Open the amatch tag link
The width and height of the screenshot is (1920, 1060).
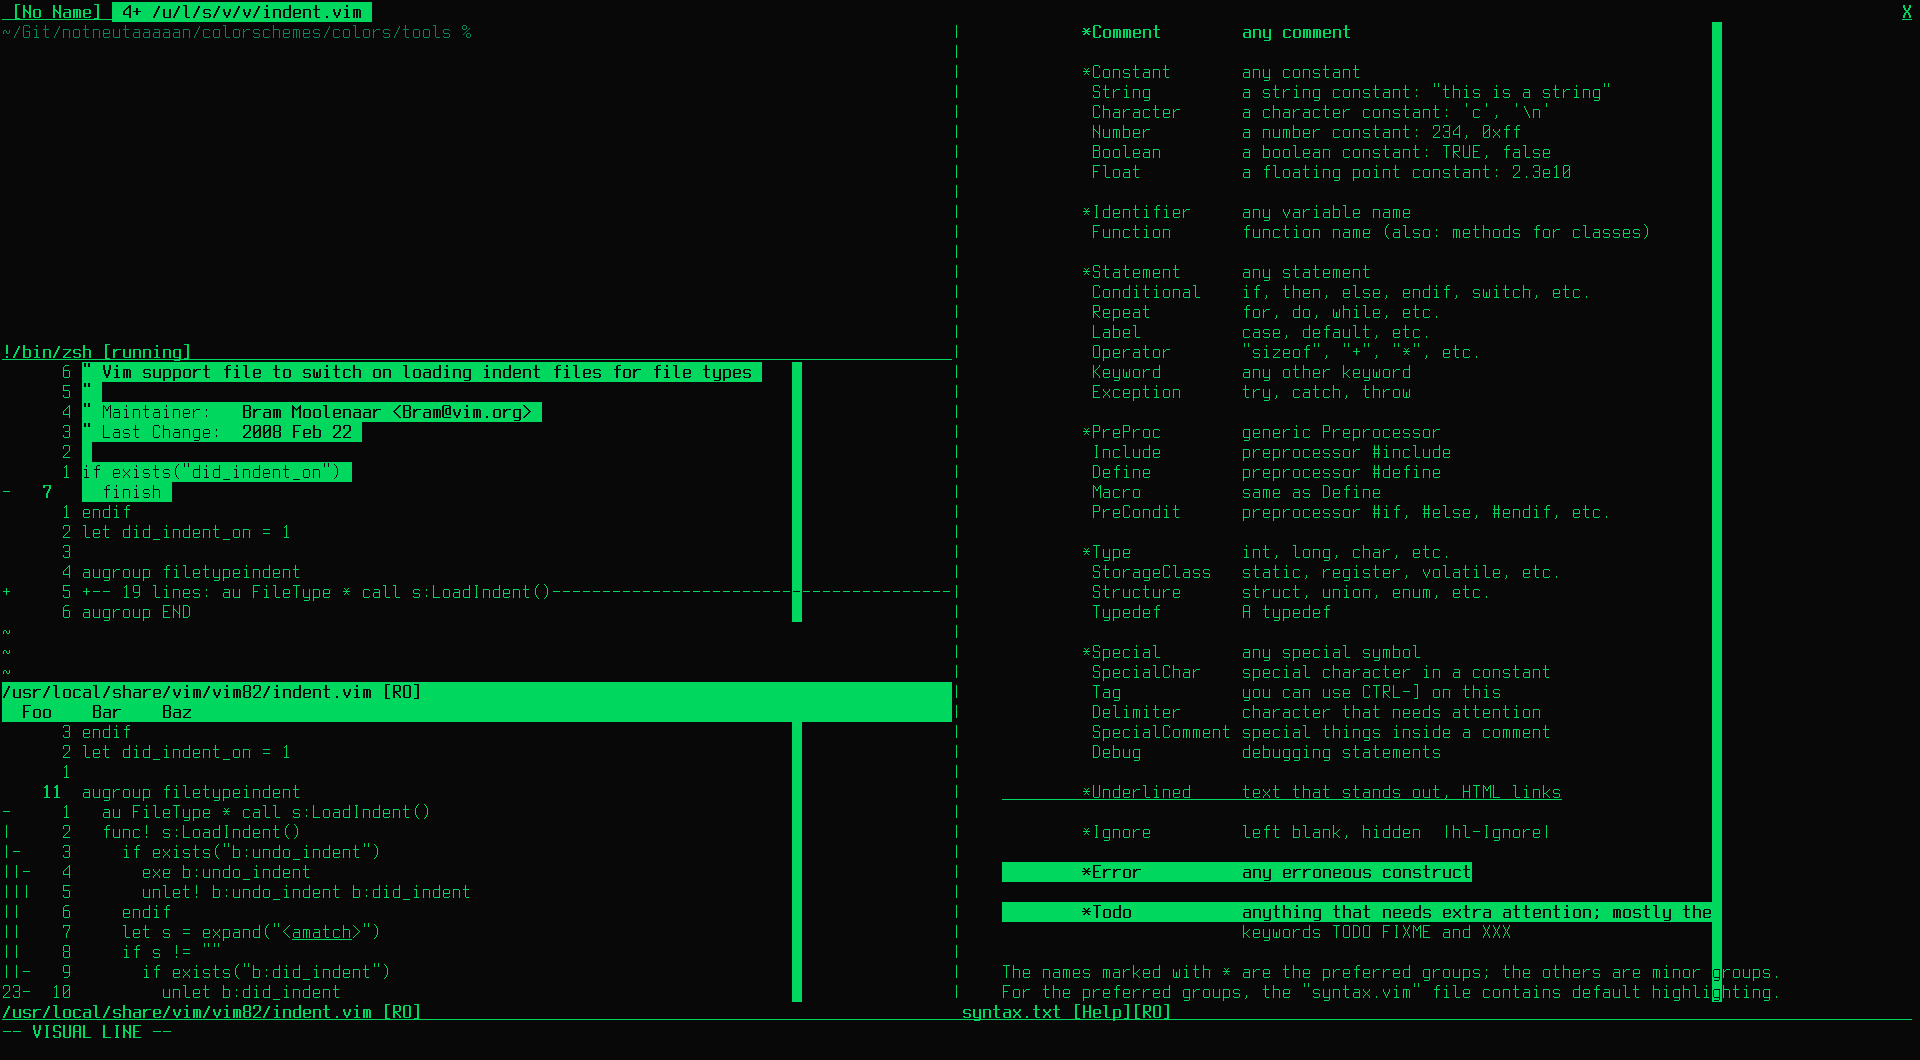pyautogui.click(x=320, y=932)
